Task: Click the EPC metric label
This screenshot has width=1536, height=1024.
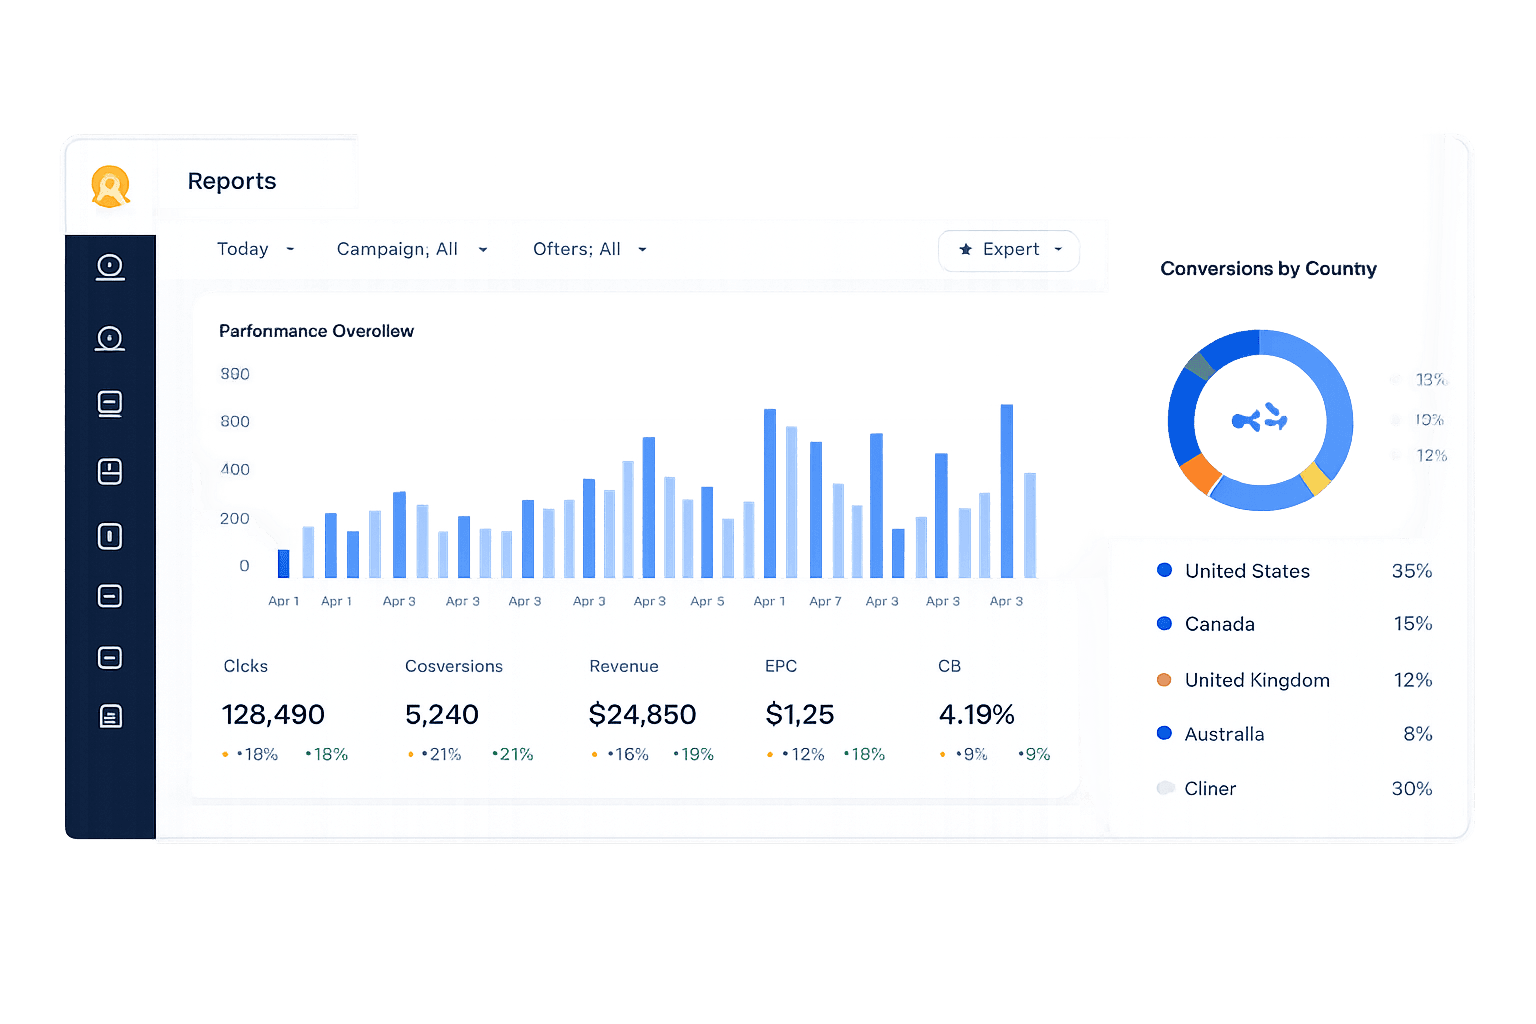Action: pos(781,666)
